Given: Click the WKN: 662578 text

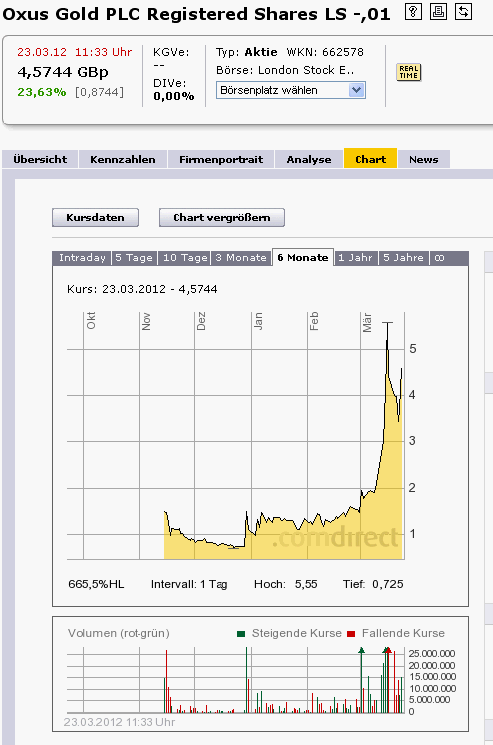Looking at the screenshot, I should point(325,52).
